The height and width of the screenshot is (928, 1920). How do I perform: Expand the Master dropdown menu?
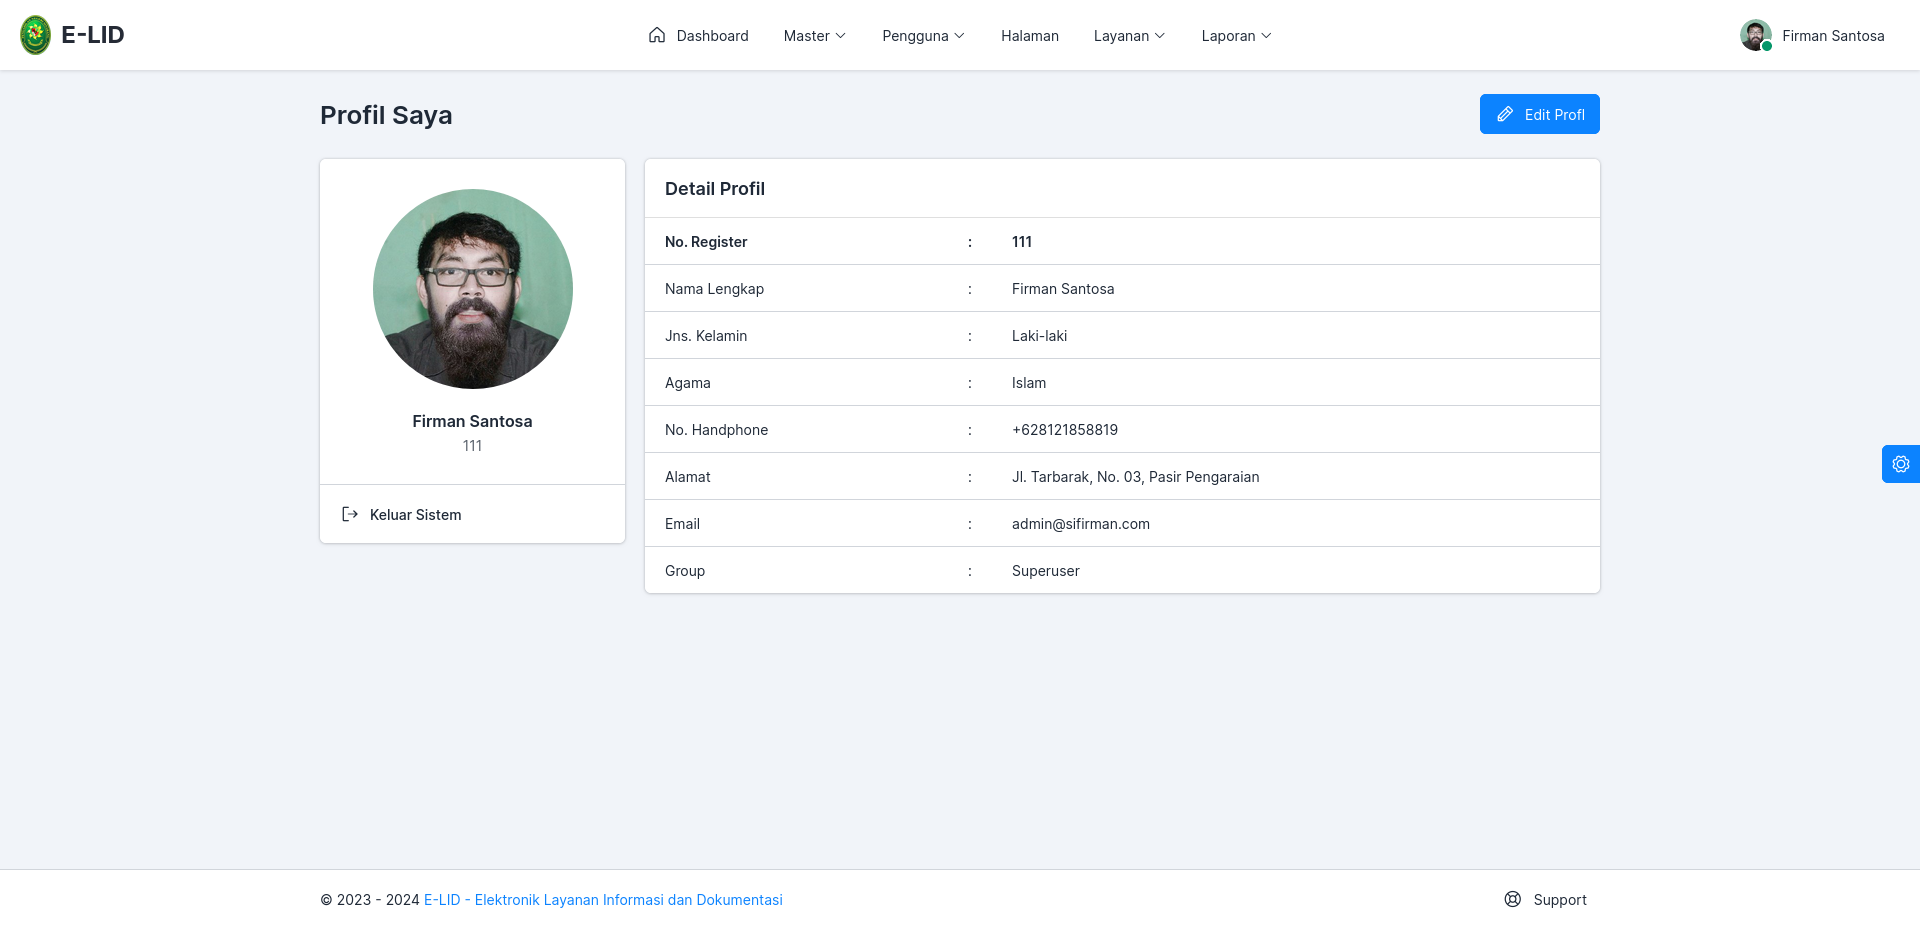814,36
